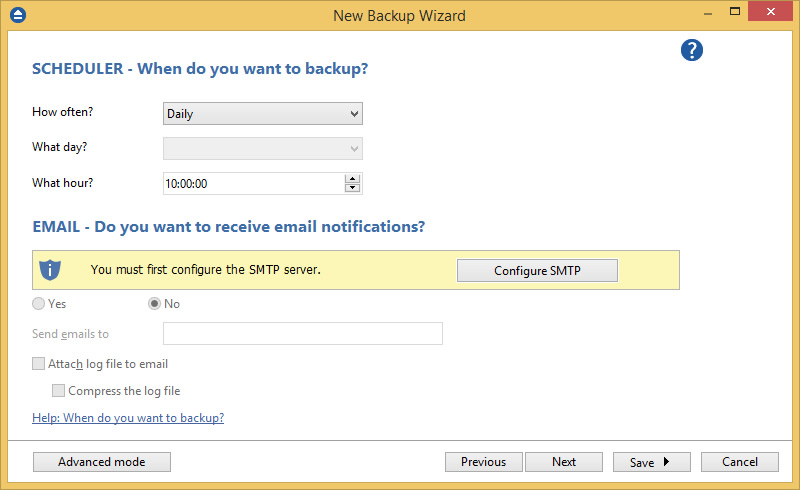Click the Save button's arrow icon
The image size is (800, 490).
[666, 462]
